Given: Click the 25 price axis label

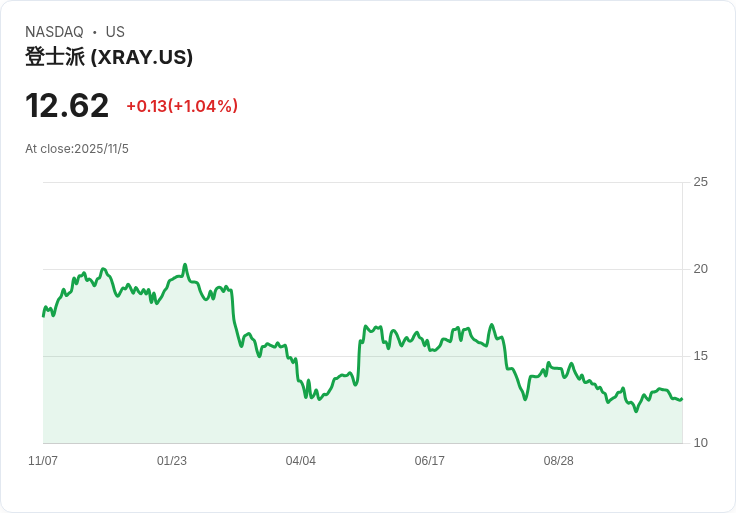Looking at the screenshot, I should click(x=700, y=182).
